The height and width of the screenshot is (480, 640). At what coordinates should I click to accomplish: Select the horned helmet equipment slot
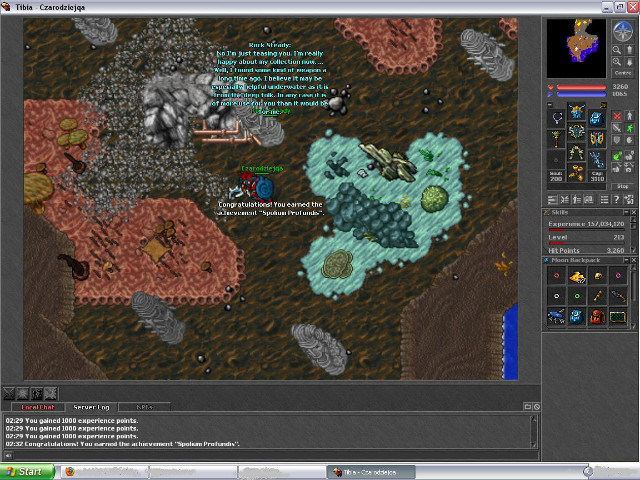pos(576,111)
